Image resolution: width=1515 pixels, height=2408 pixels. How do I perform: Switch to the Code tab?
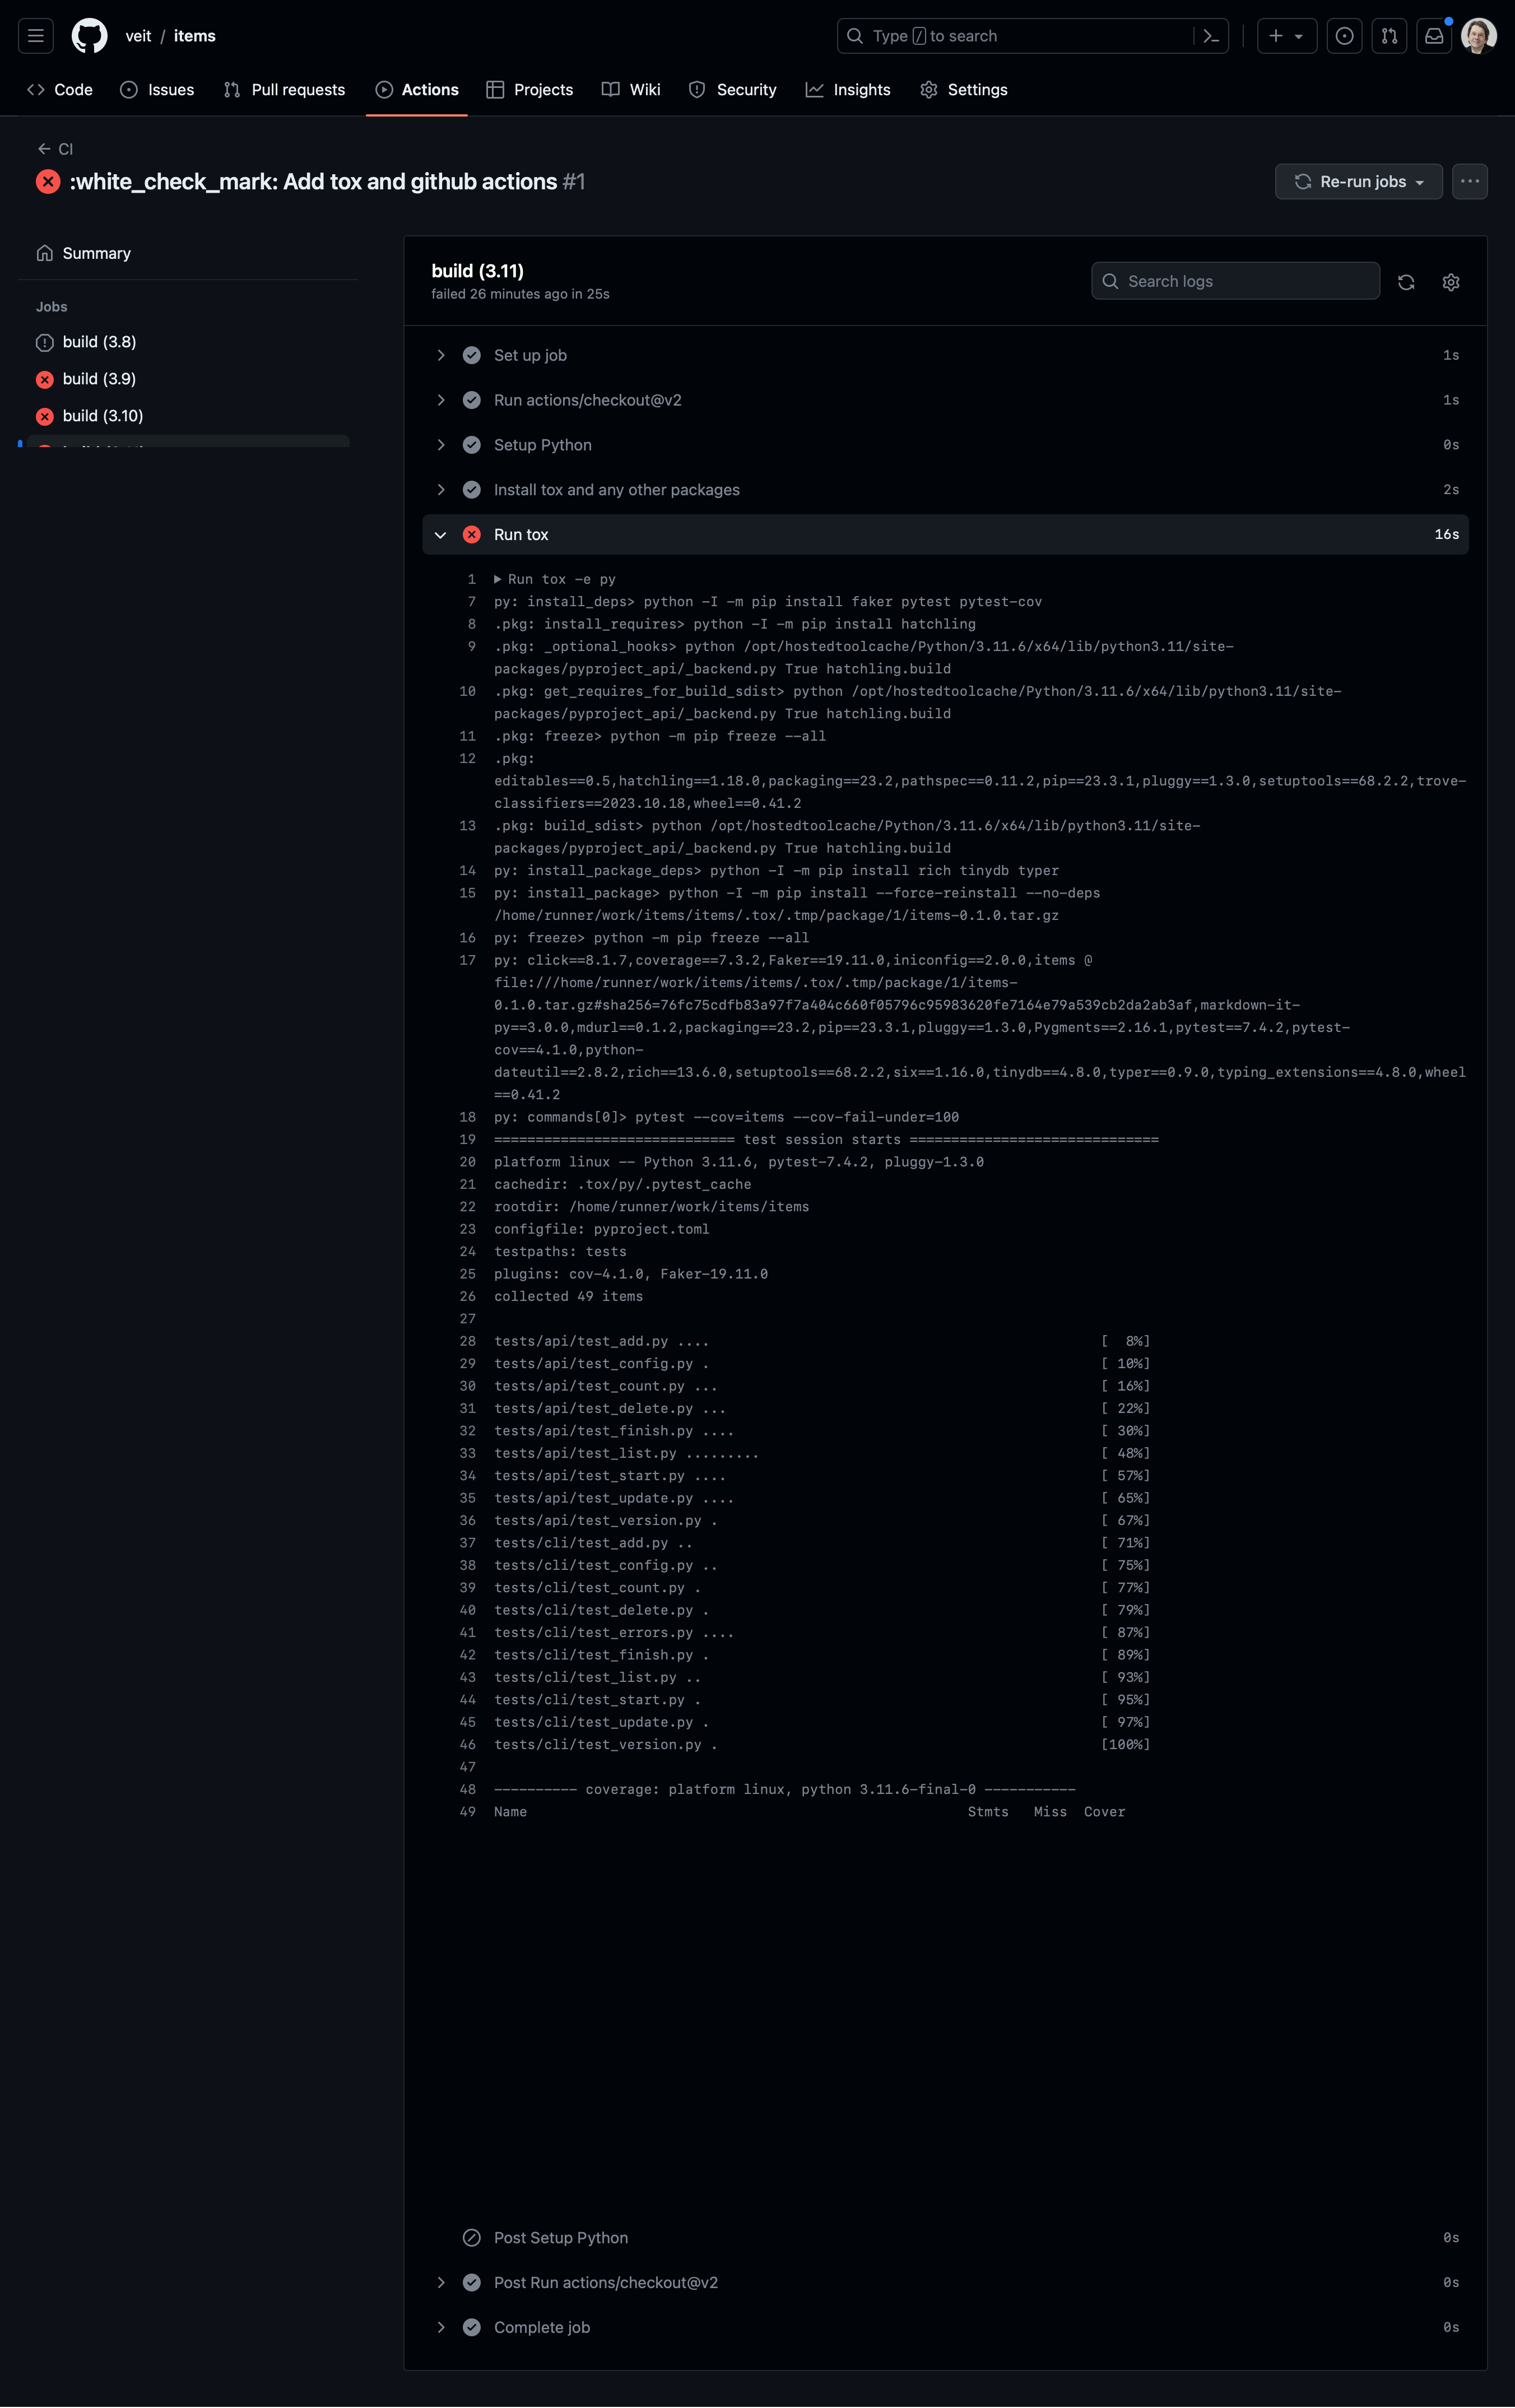pos(60,90)
